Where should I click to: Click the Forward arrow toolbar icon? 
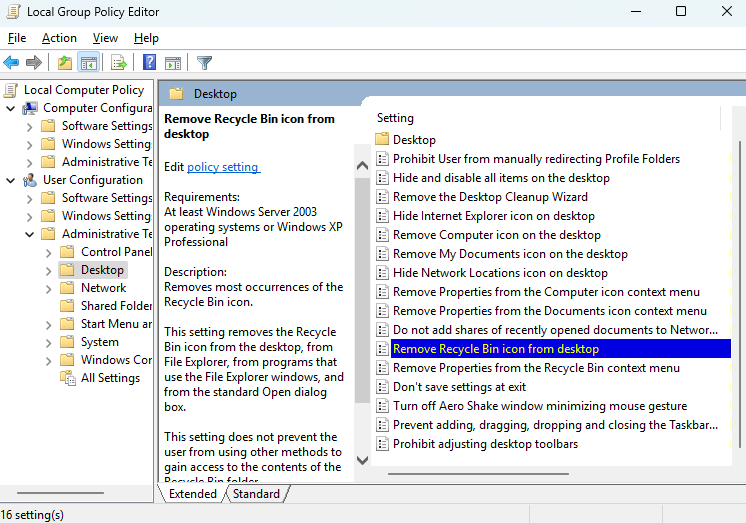(x=34, y=63)
